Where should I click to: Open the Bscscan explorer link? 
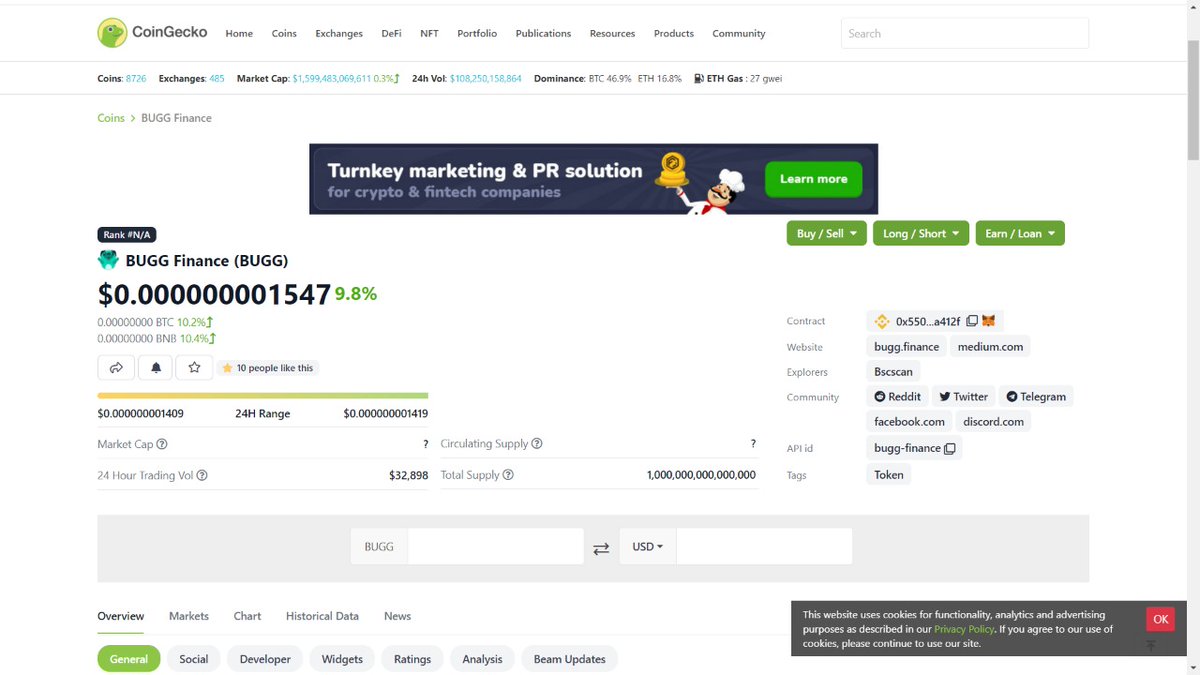coord(893,372)
